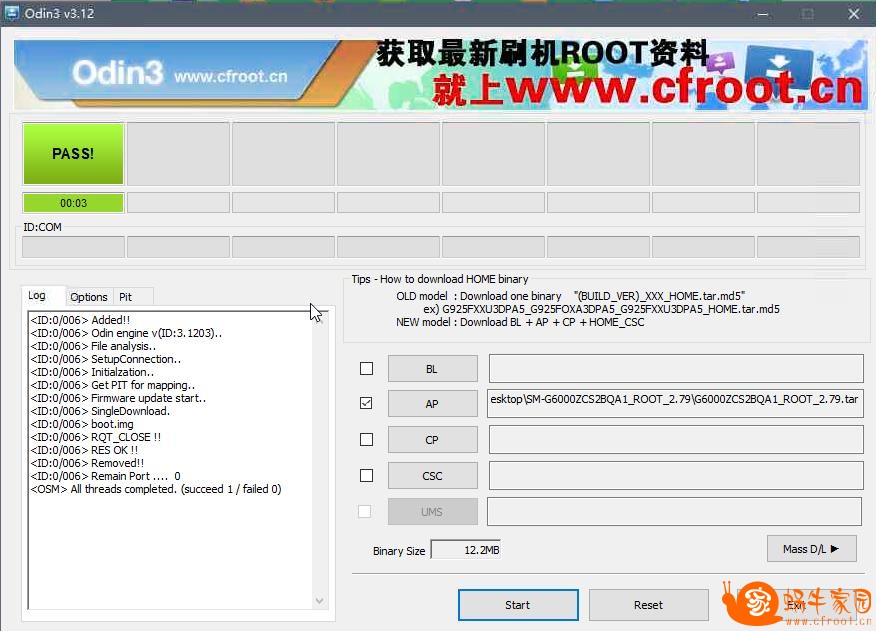This screenshot has width=876, height=631.
Task: Click the disabled UMS checkbox
Action: tap(364, 511)
